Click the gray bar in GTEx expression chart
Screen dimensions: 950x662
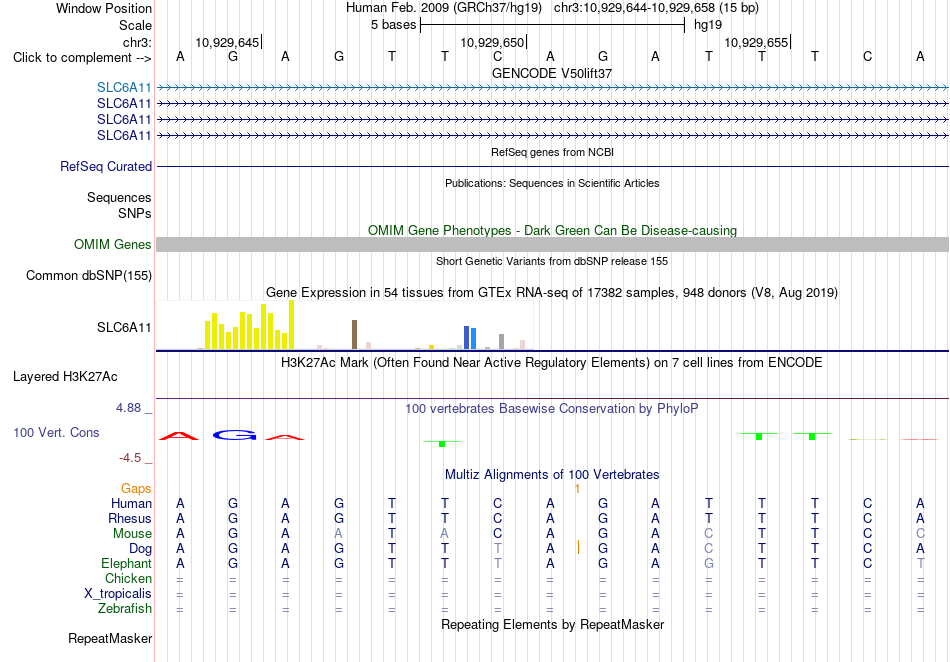[x=501, y=342]
